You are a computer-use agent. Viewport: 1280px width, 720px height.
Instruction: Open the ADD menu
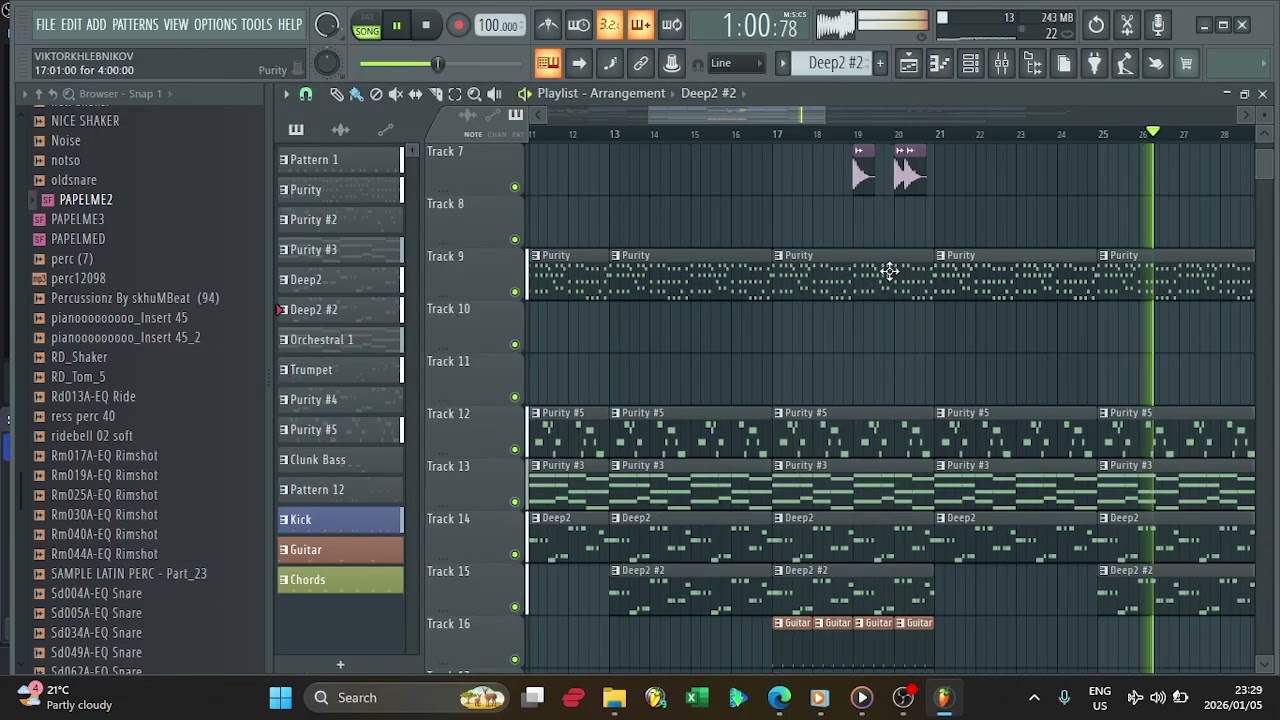point(96,25)
